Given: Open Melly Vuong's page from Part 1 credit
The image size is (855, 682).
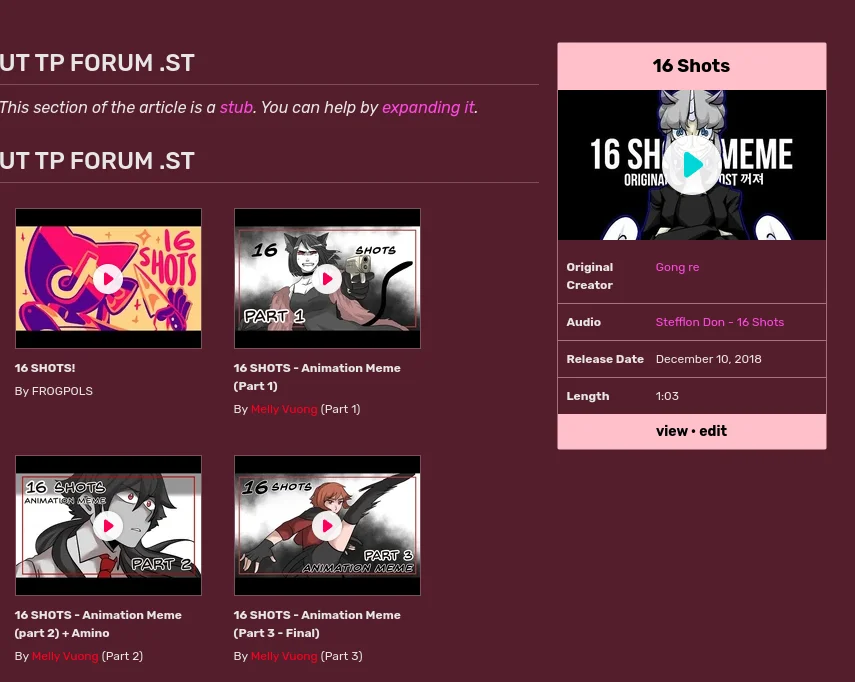Looking at the screenshot, I should point(284,409).
